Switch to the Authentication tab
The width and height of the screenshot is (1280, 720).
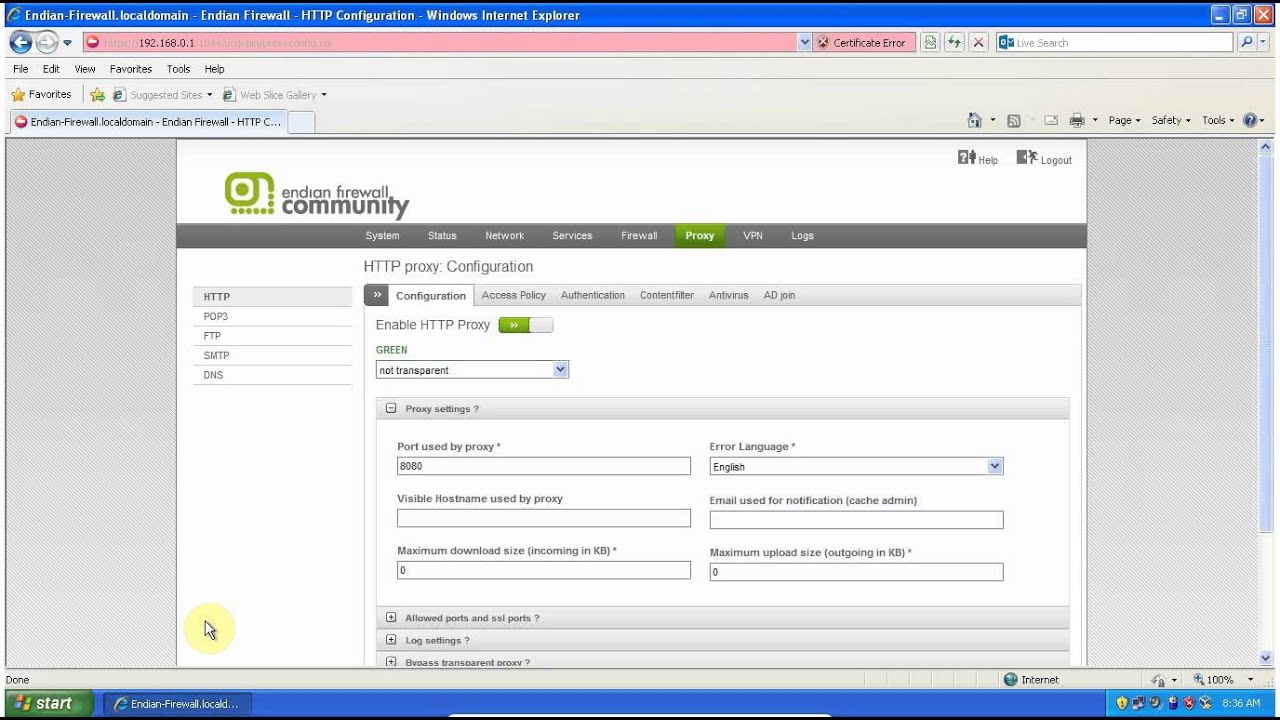click(x=593, y=295)
